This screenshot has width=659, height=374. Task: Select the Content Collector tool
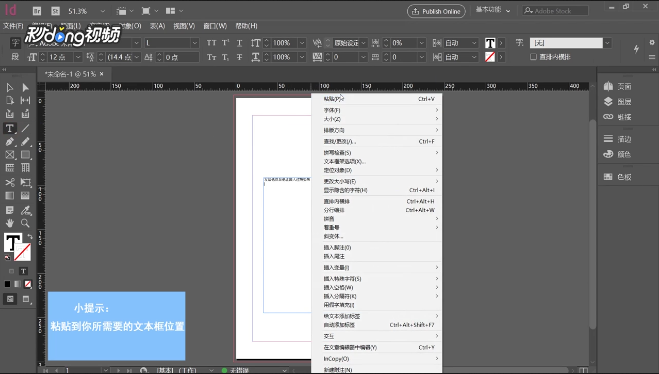[10, 114]
